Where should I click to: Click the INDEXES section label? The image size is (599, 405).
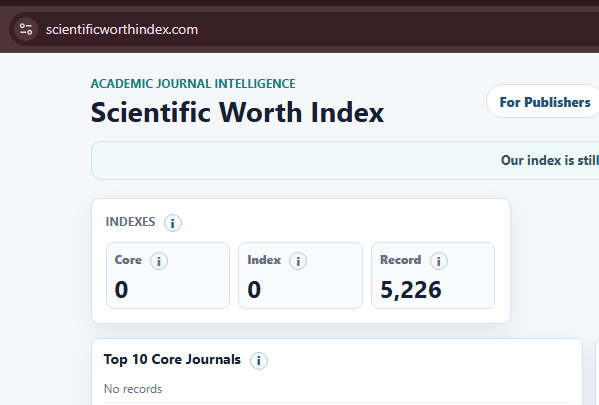130,222
